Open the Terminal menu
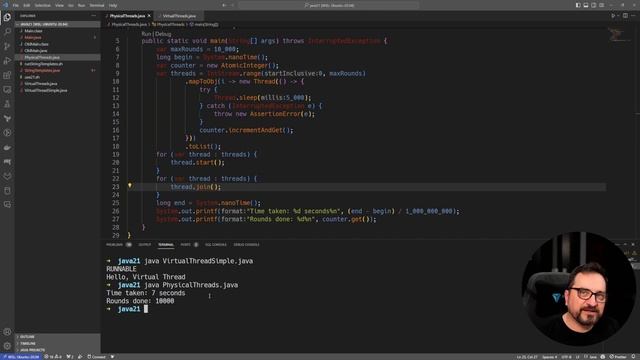 point(97,5)
